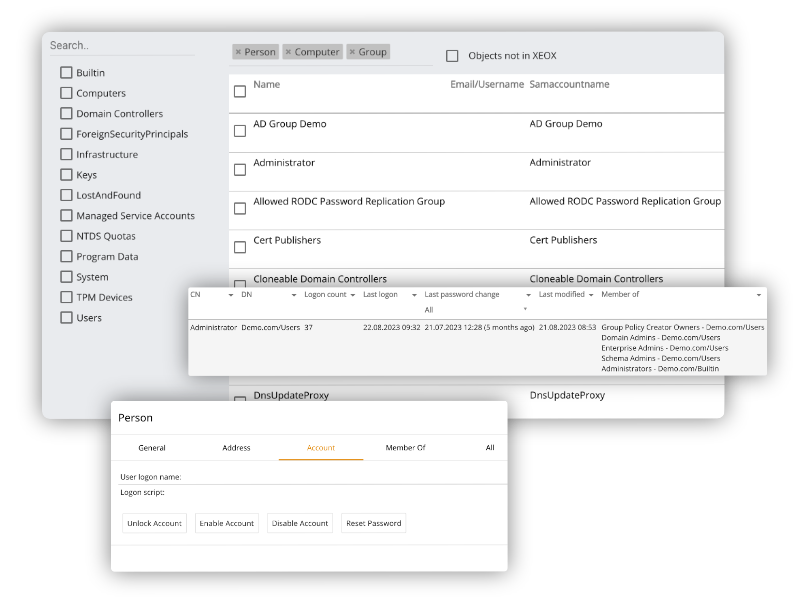The height and width of the screenshot is (600, 800).
Task: Open the Last logon column dropdown
Action: pyautogui.click(x=414, y=295)
